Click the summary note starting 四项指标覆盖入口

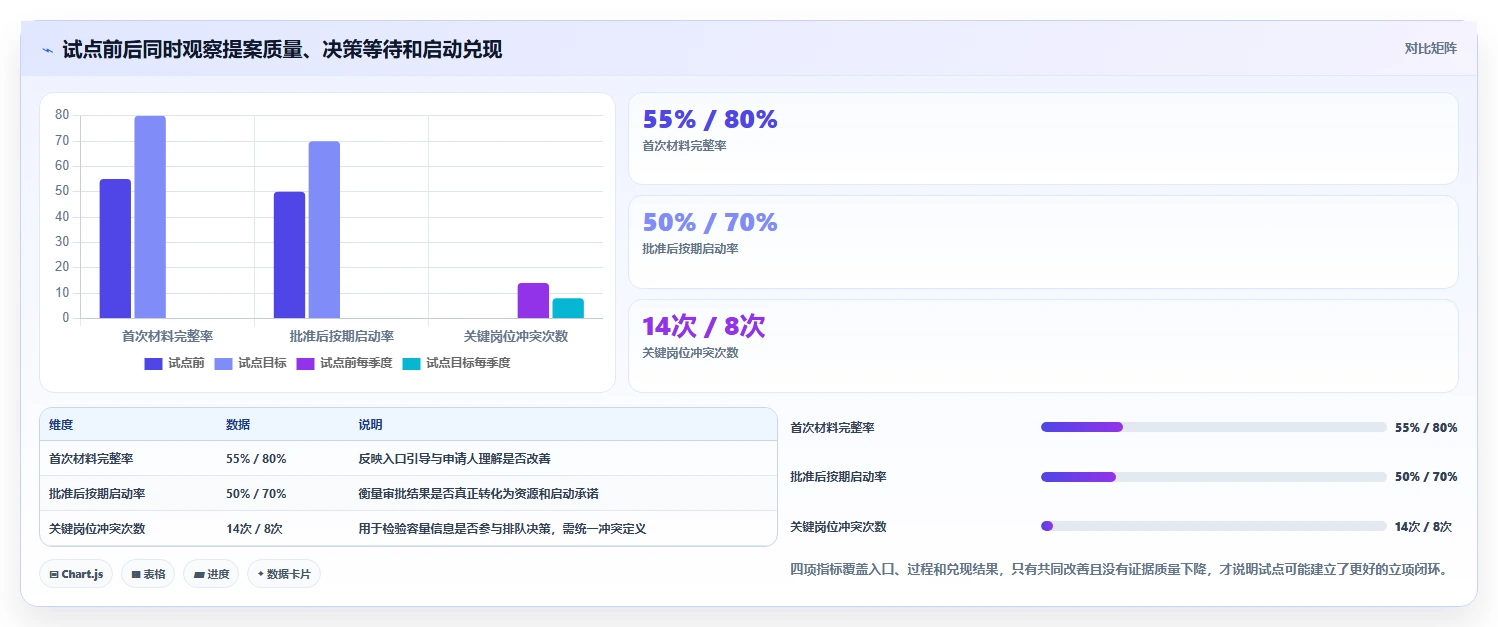click(1119, 570)
